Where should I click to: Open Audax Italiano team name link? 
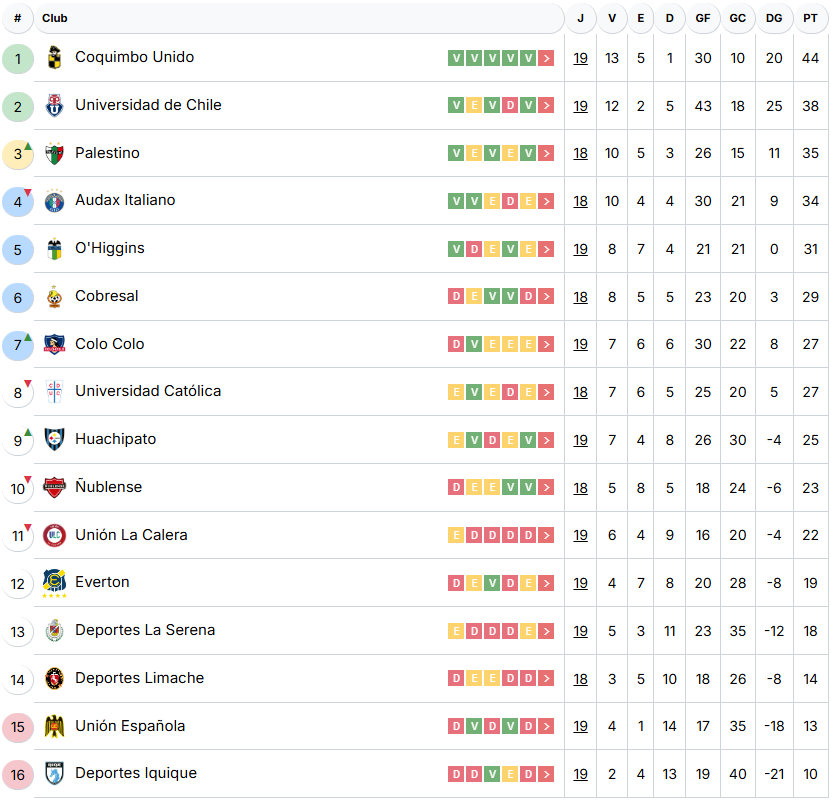(125, 200)
